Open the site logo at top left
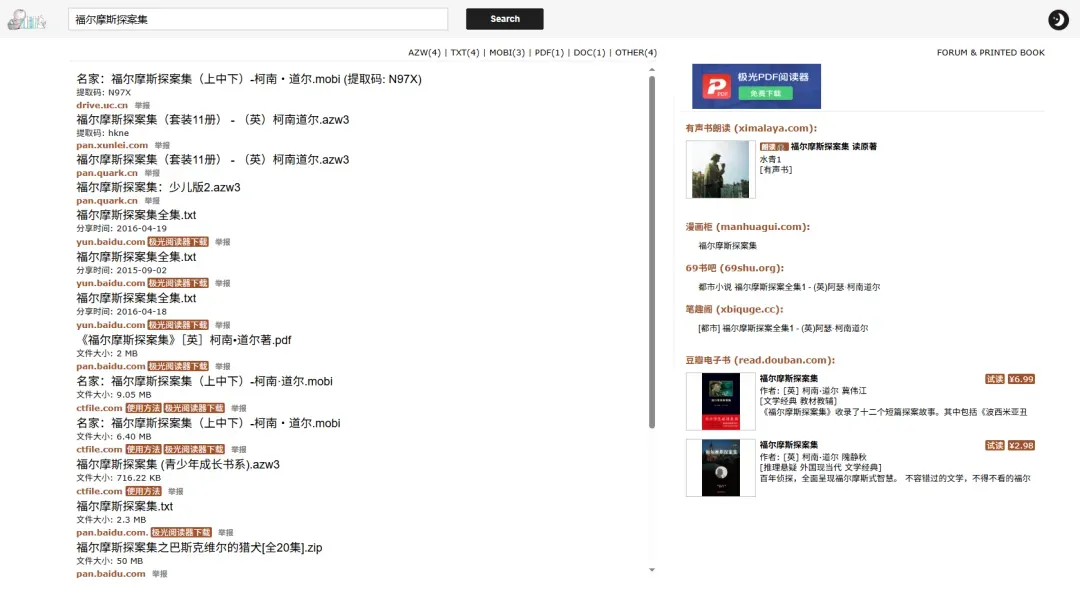This screenshot has width=1080, height=589. (27, 19)
